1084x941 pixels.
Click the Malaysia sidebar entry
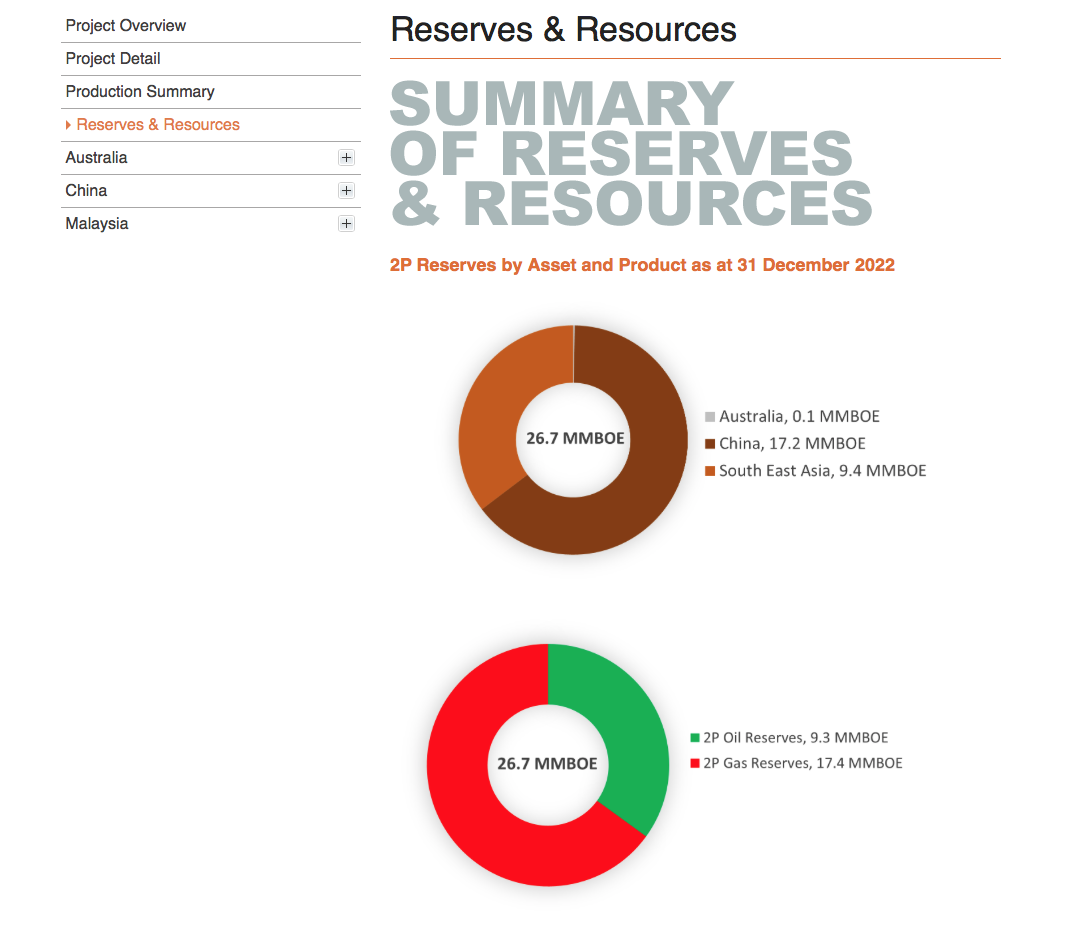coord(97,224)
